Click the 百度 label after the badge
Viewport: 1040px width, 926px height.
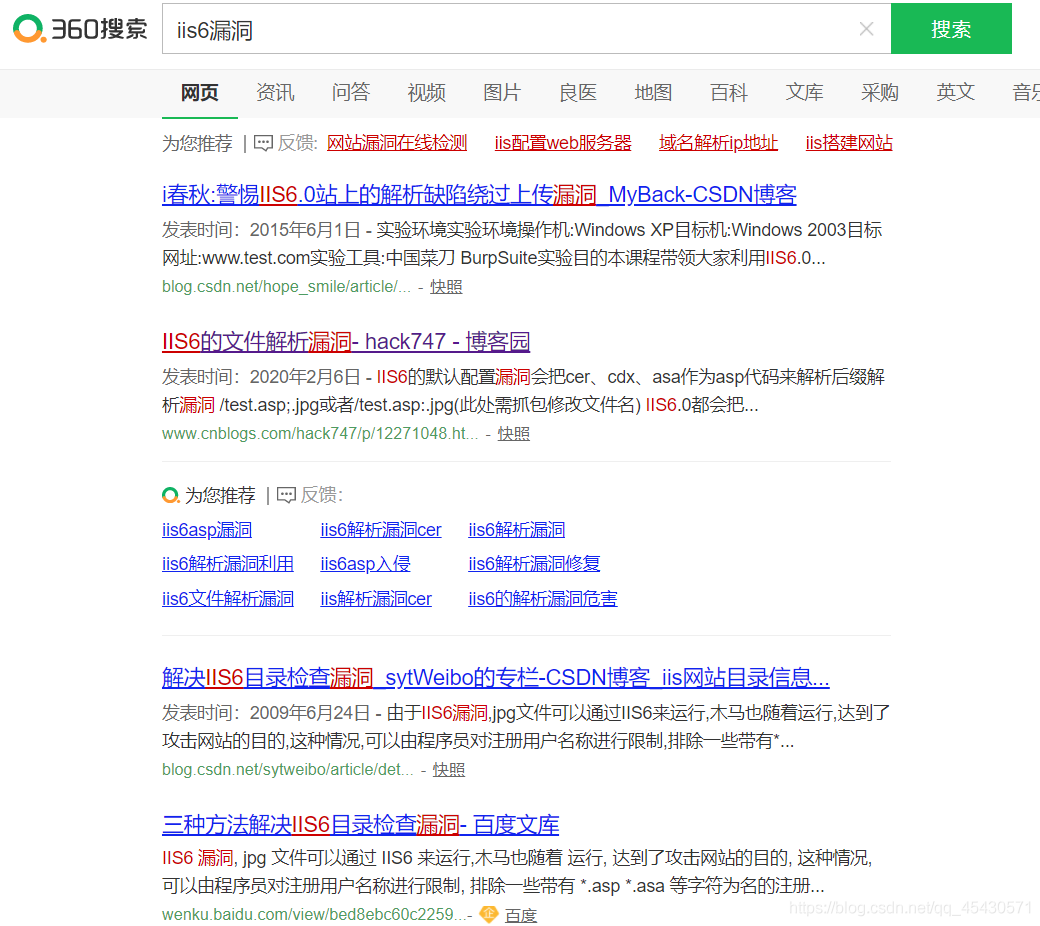point(521,915)
